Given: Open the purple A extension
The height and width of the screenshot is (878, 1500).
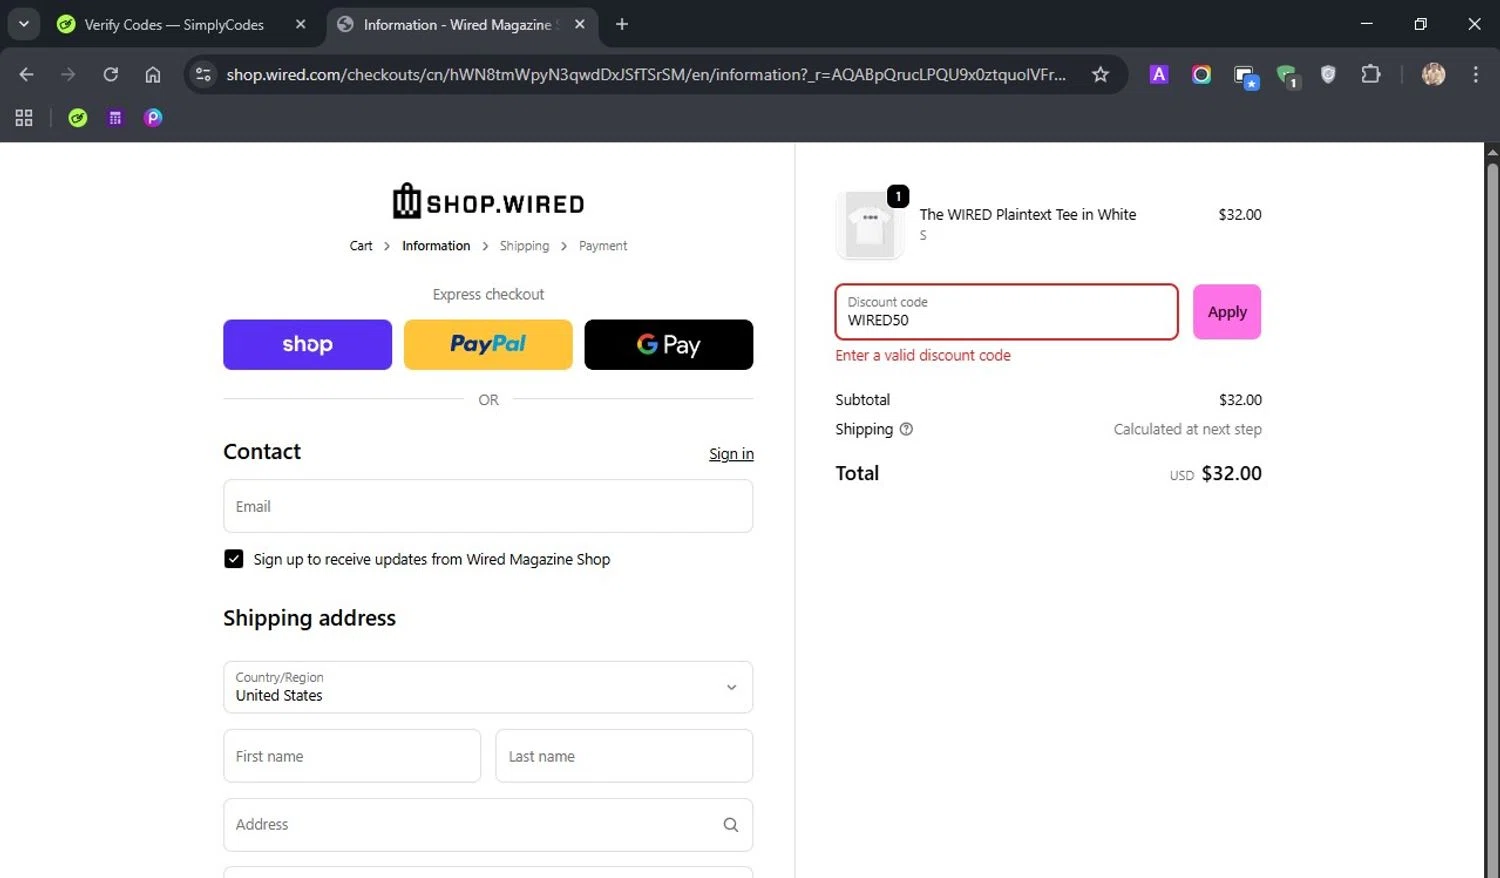Looking at the screenshot, I should coord(1159,74).
